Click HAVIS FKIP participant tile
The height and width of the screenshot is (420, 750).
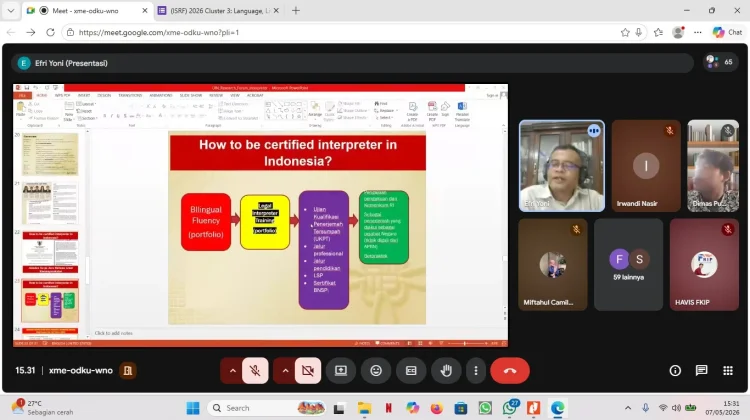(704, 265)
